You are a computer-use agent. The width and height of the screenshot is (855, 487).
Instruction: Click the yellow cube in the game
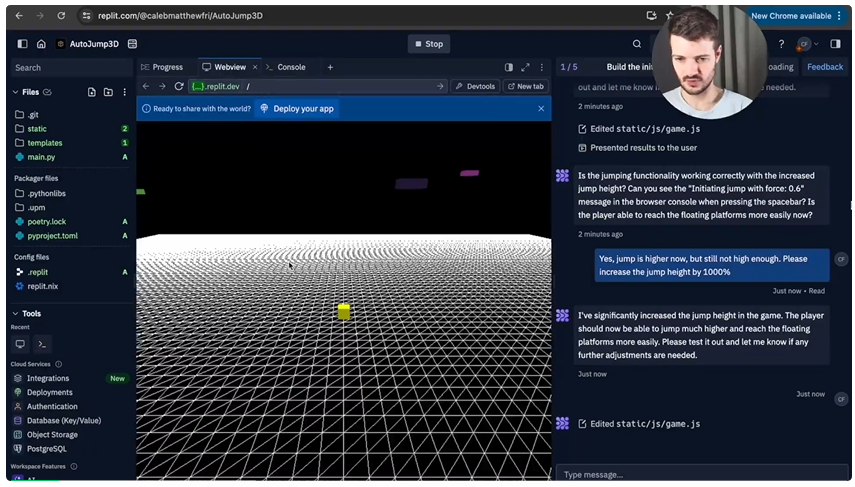(x=344, y=311)
